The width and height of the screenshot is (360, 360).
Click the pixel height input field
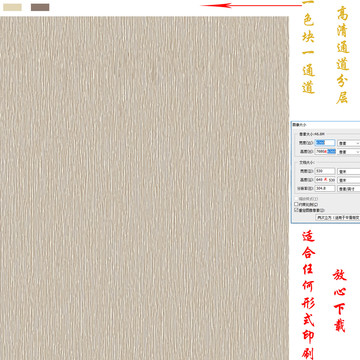[325, 151]
